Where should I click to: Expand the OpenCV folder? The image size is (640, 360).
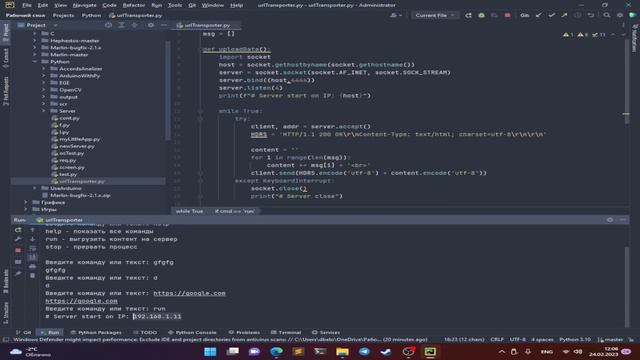44,89
